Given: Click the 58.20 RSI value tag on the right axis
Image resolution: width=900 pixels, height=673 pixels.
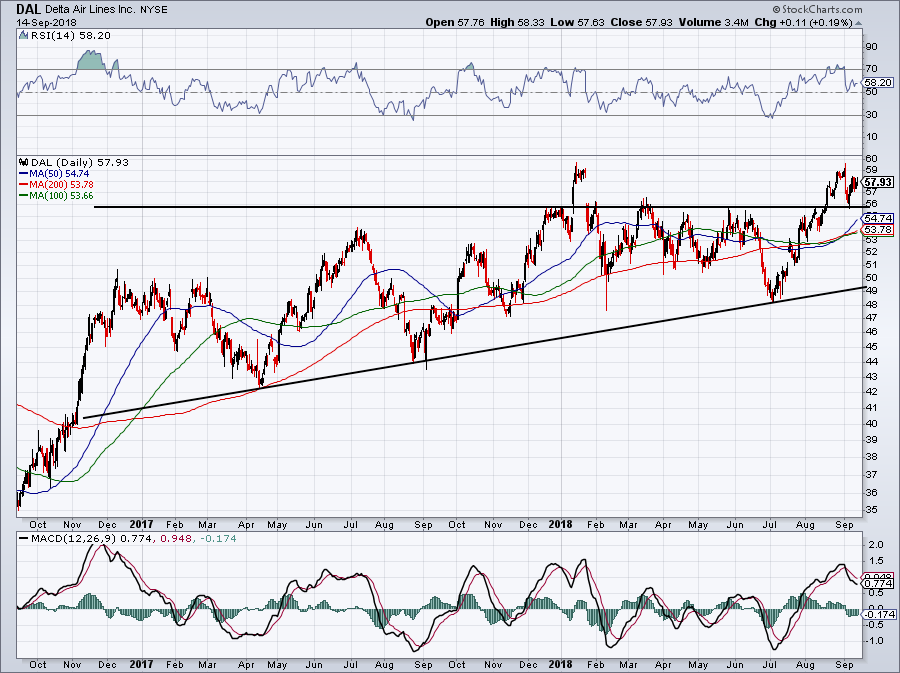Looking at the screenshot, I should pyautogui.click(x=878, y=83).
